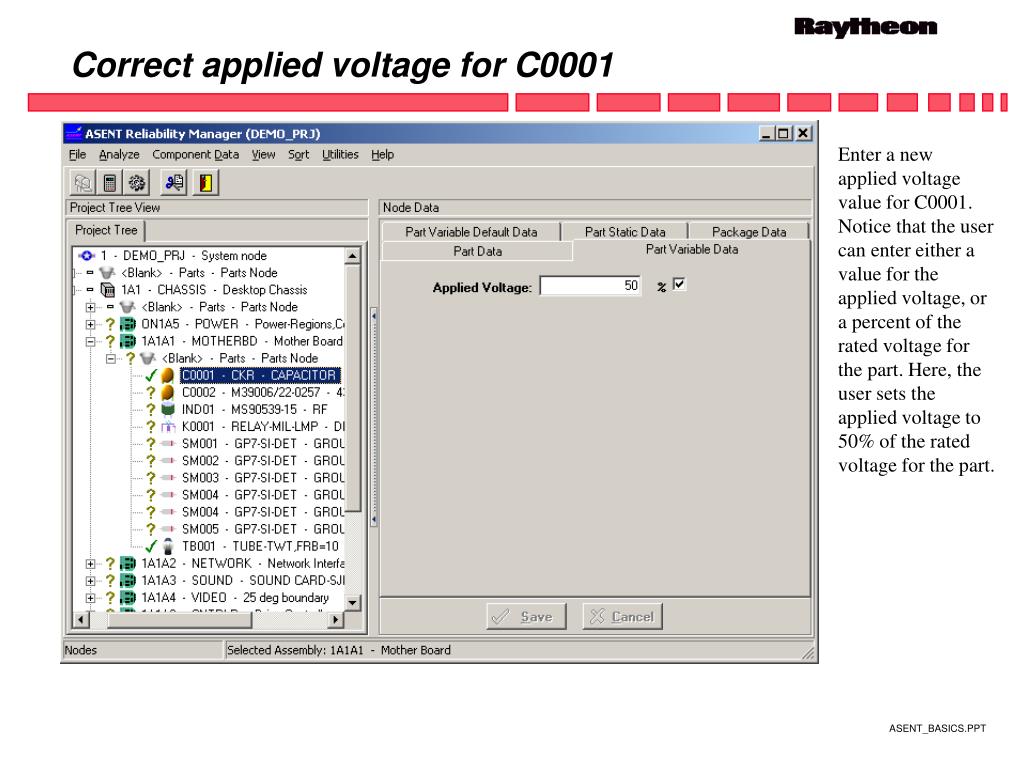Click the green check mark beside C0001
The width and height of the screenshot is (1024, 768).
[x=151, y=376]
